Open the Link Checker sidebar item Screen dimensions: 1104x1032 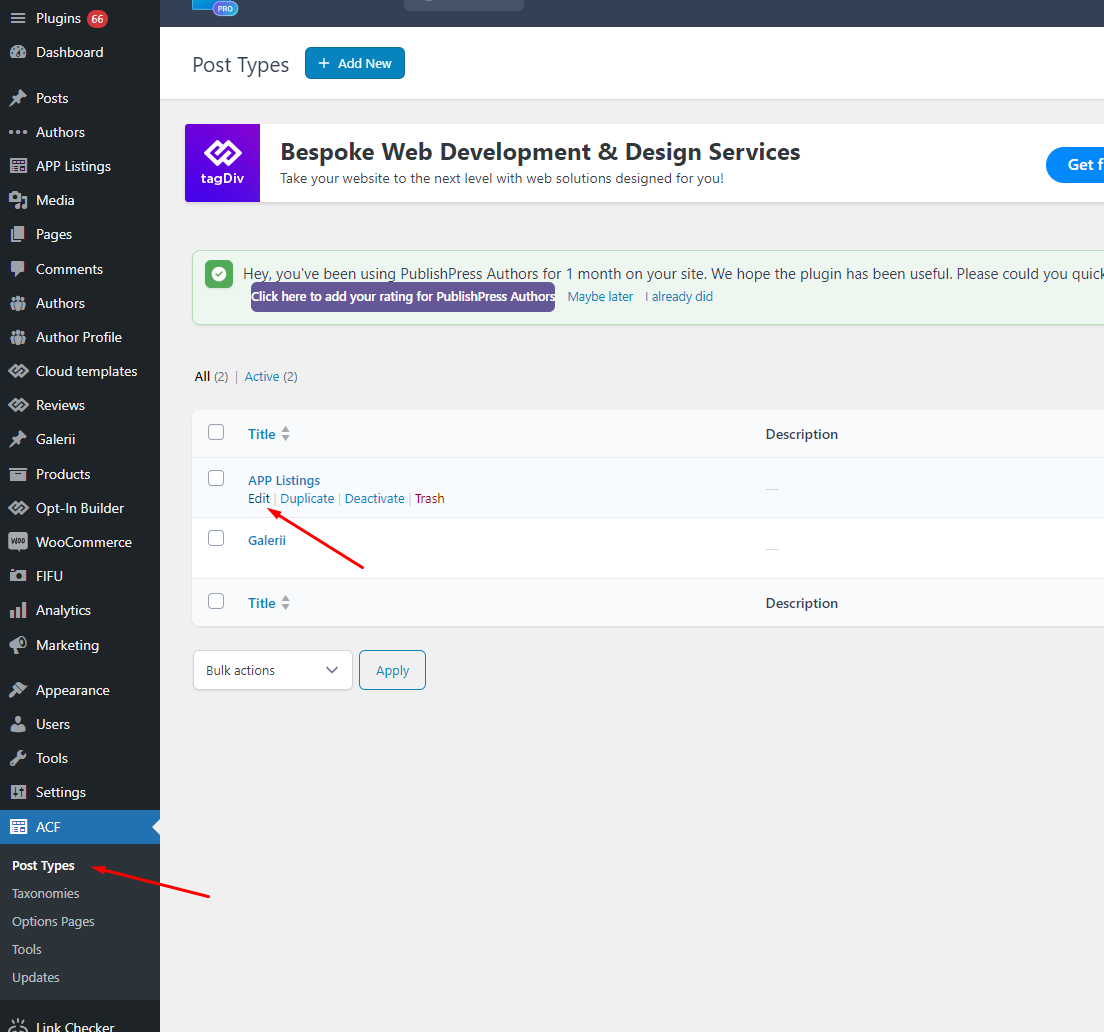tap(75, 1026)
